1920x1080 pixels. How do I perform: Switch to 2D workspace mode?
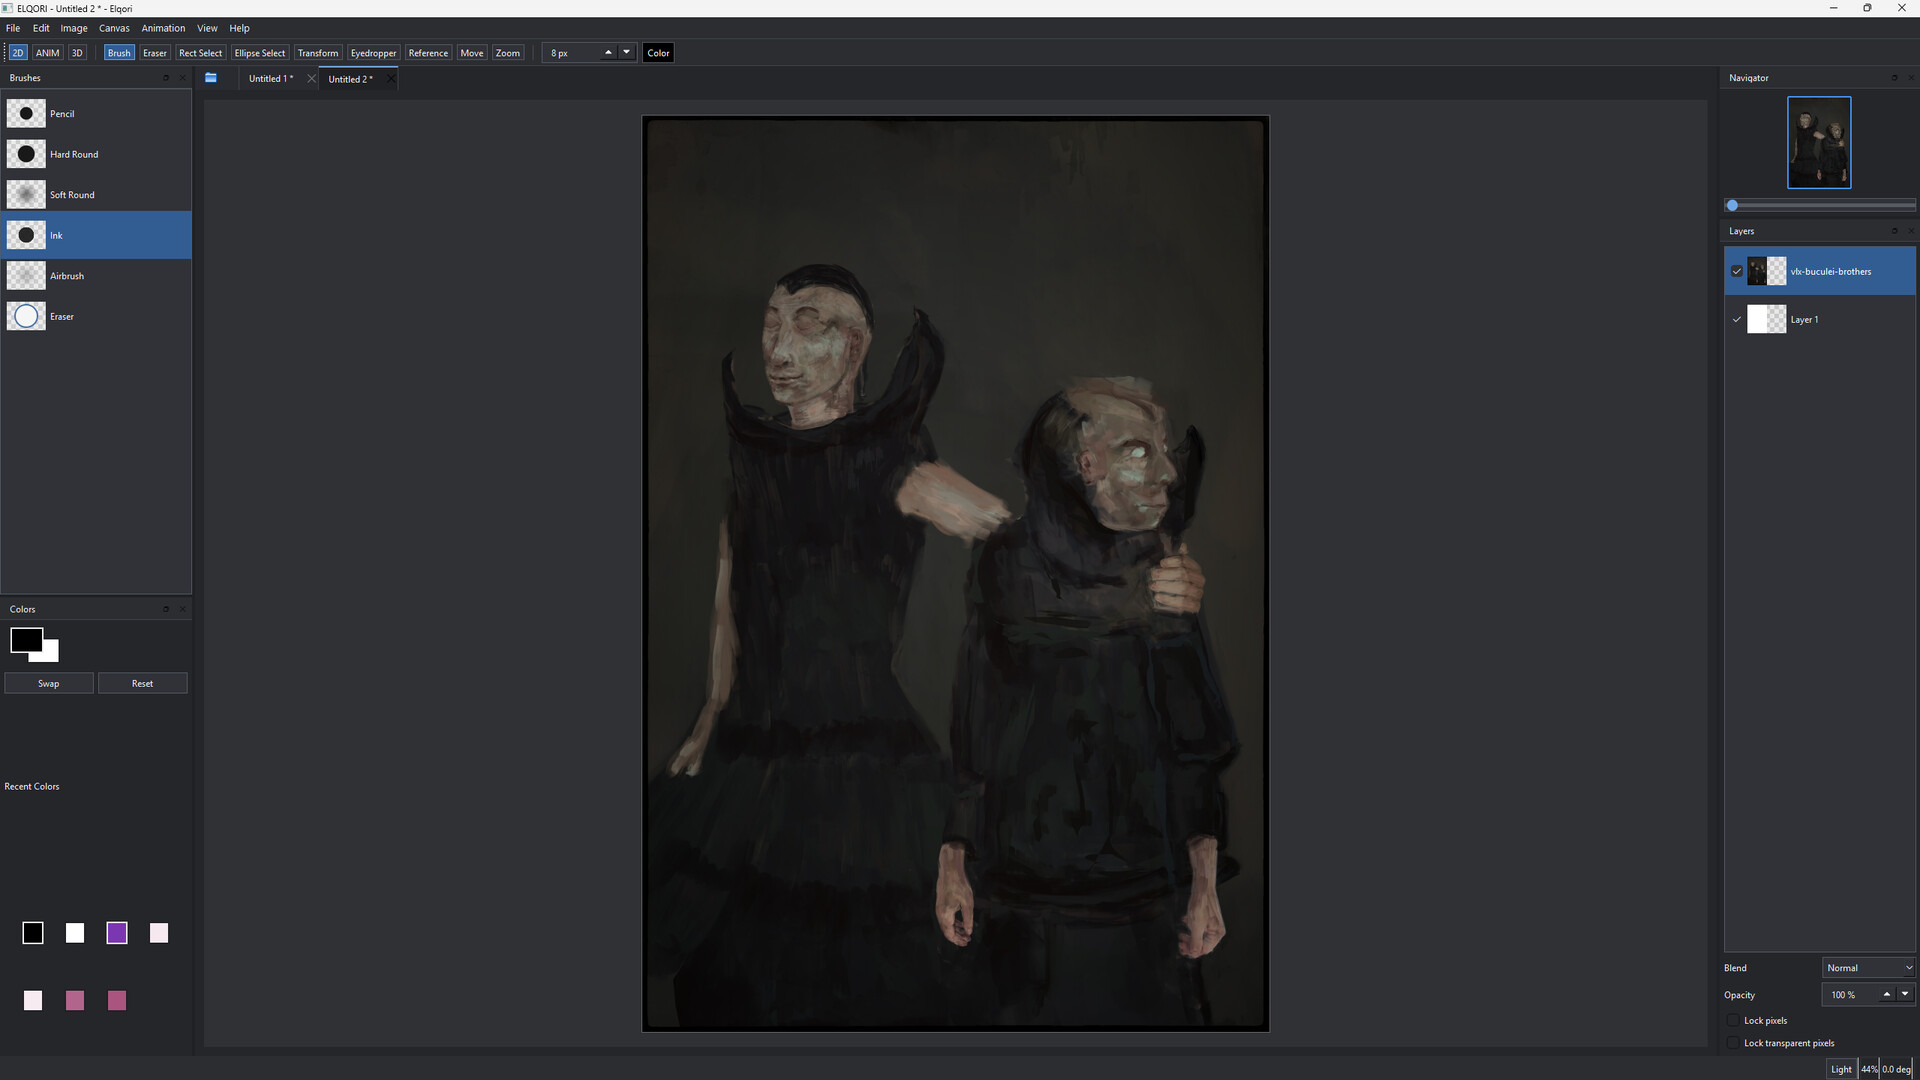(17, 53)
